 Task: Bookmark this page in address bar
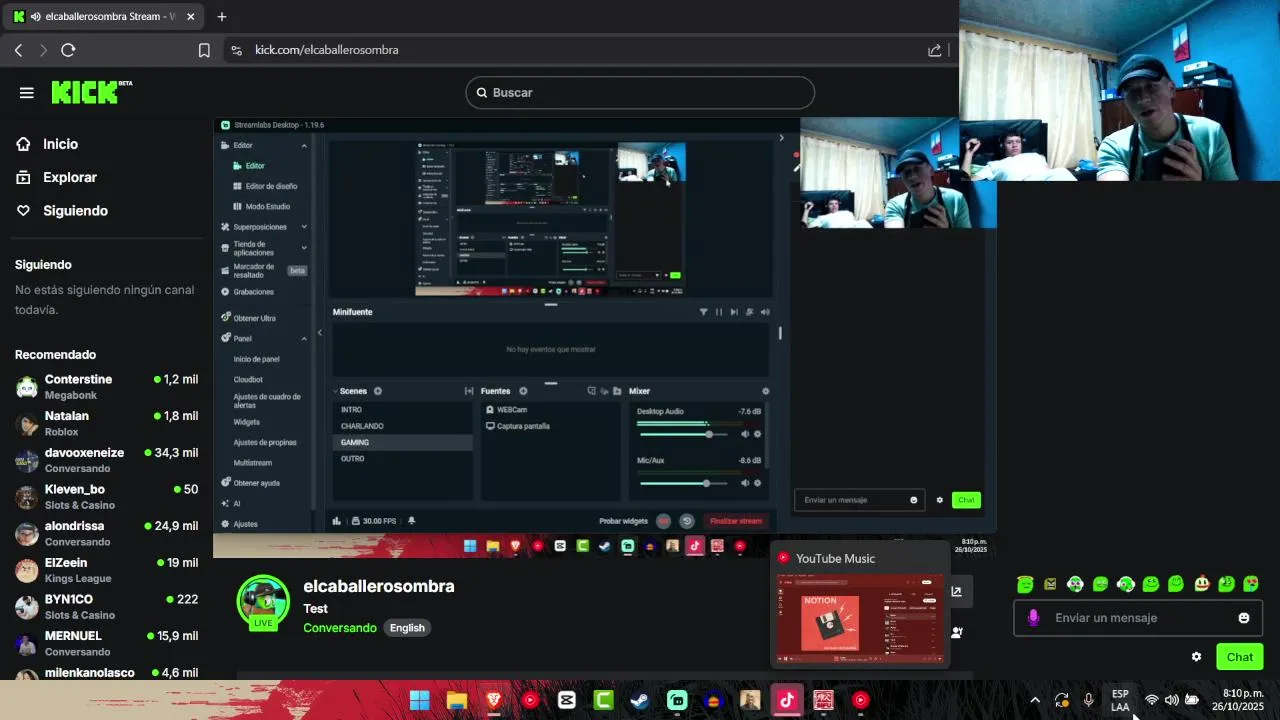[204, 50]
